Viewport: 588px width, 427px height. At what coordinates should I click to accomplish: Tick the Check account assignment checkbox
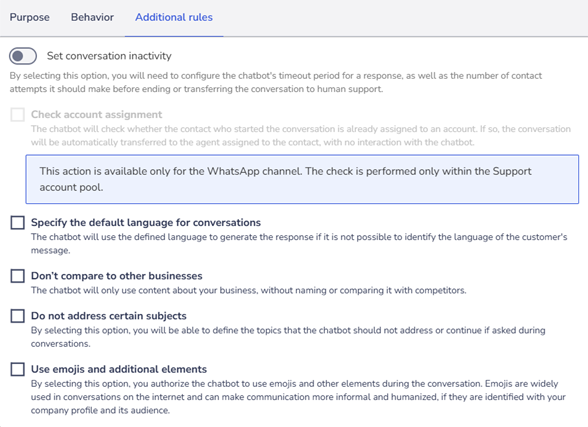(x=18, y=114)
